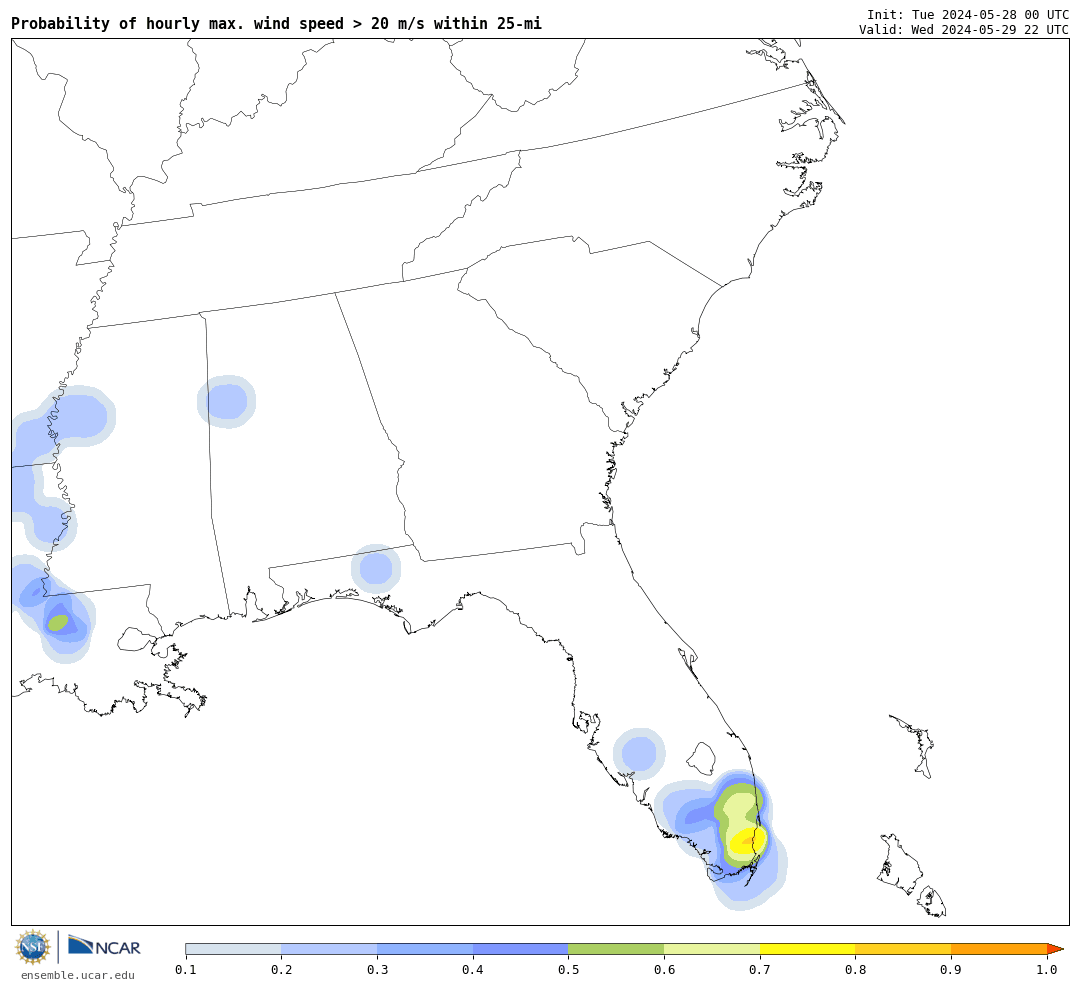Image resolution: width=1080 pixels, height=988 pixels.
Task: Open the ensemble.ucar.edu link text
Action: [x=78, y=975]
